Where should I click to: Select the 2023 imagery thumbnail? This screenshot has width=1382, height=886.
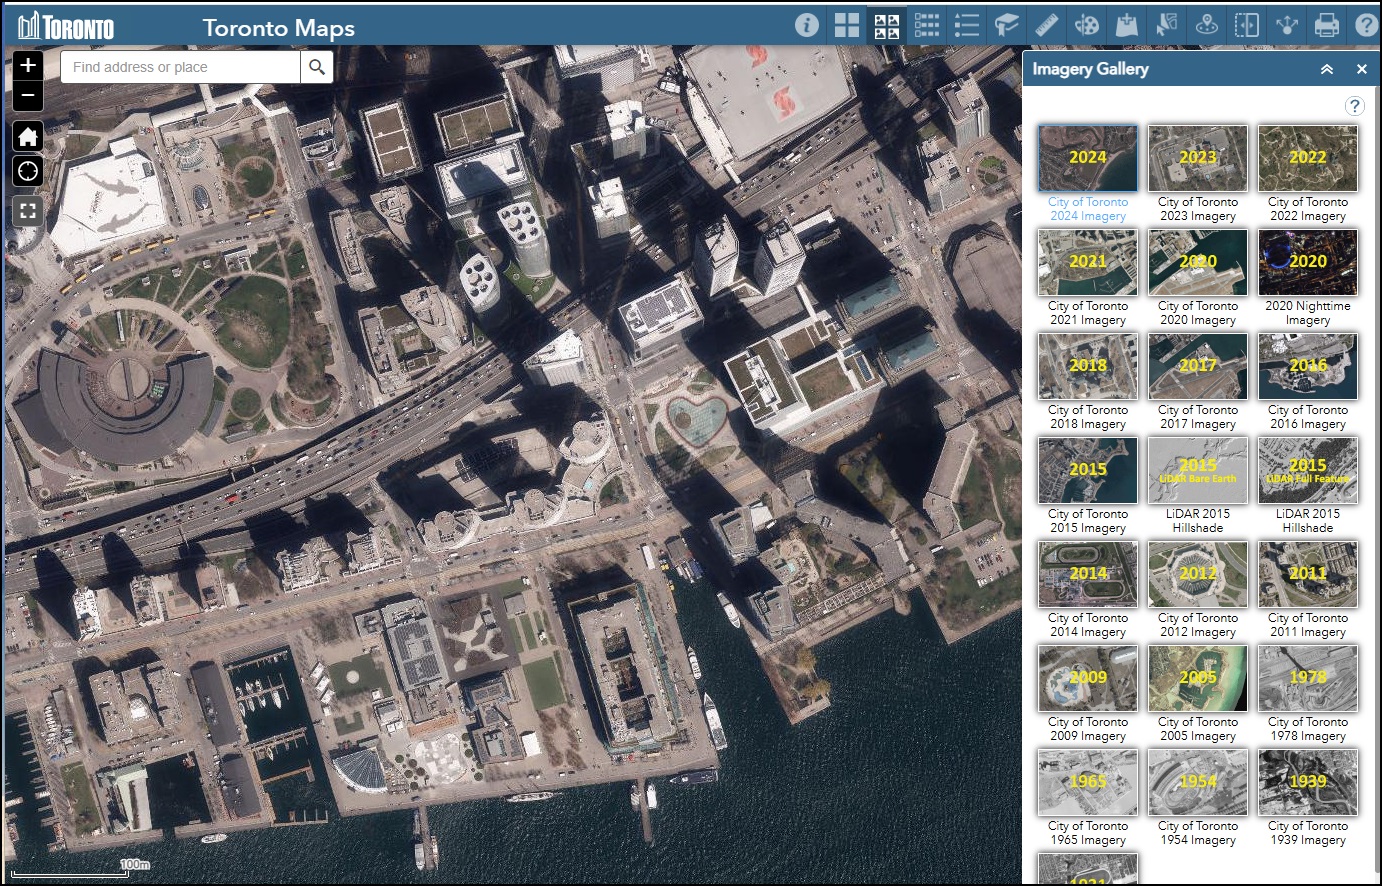click(1198, 158)
